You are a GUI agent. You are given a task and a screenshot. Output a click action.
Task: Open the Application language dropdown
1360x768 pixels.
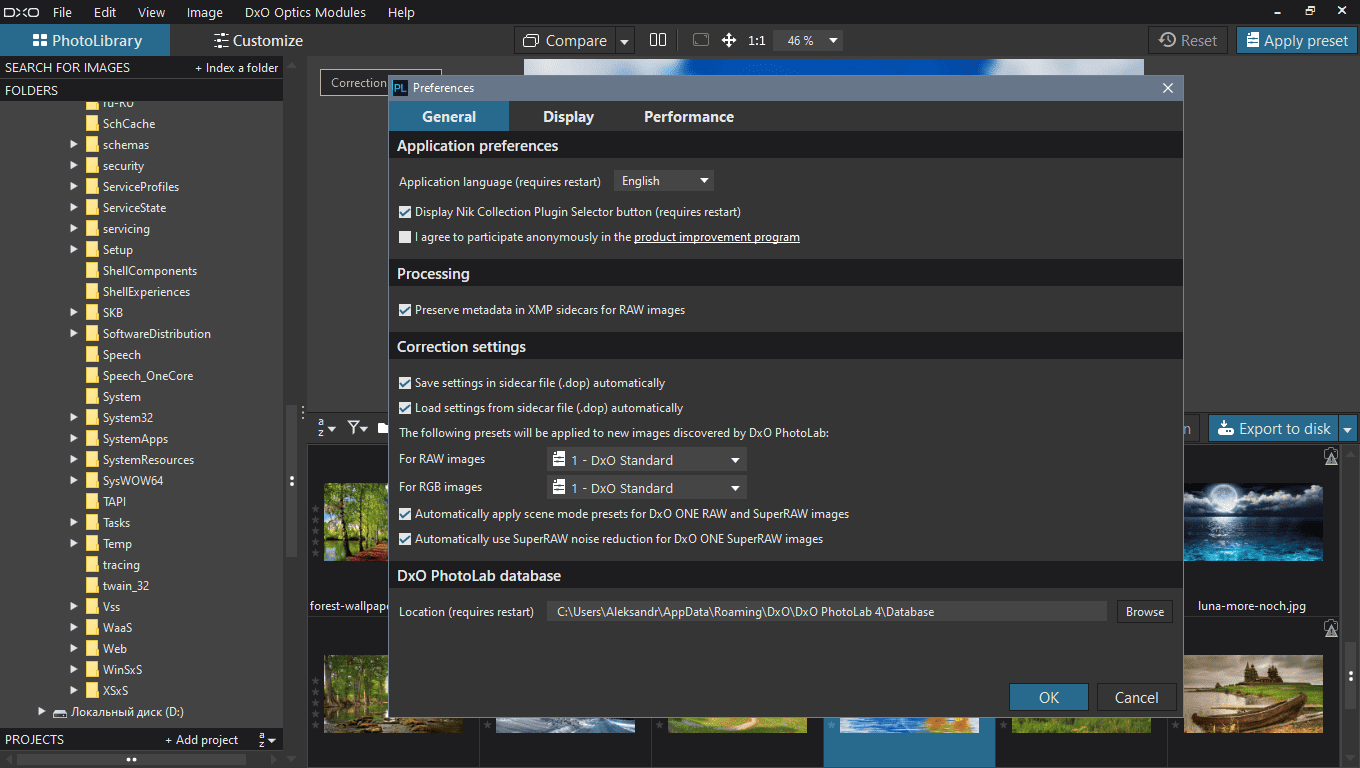[664, 181]
